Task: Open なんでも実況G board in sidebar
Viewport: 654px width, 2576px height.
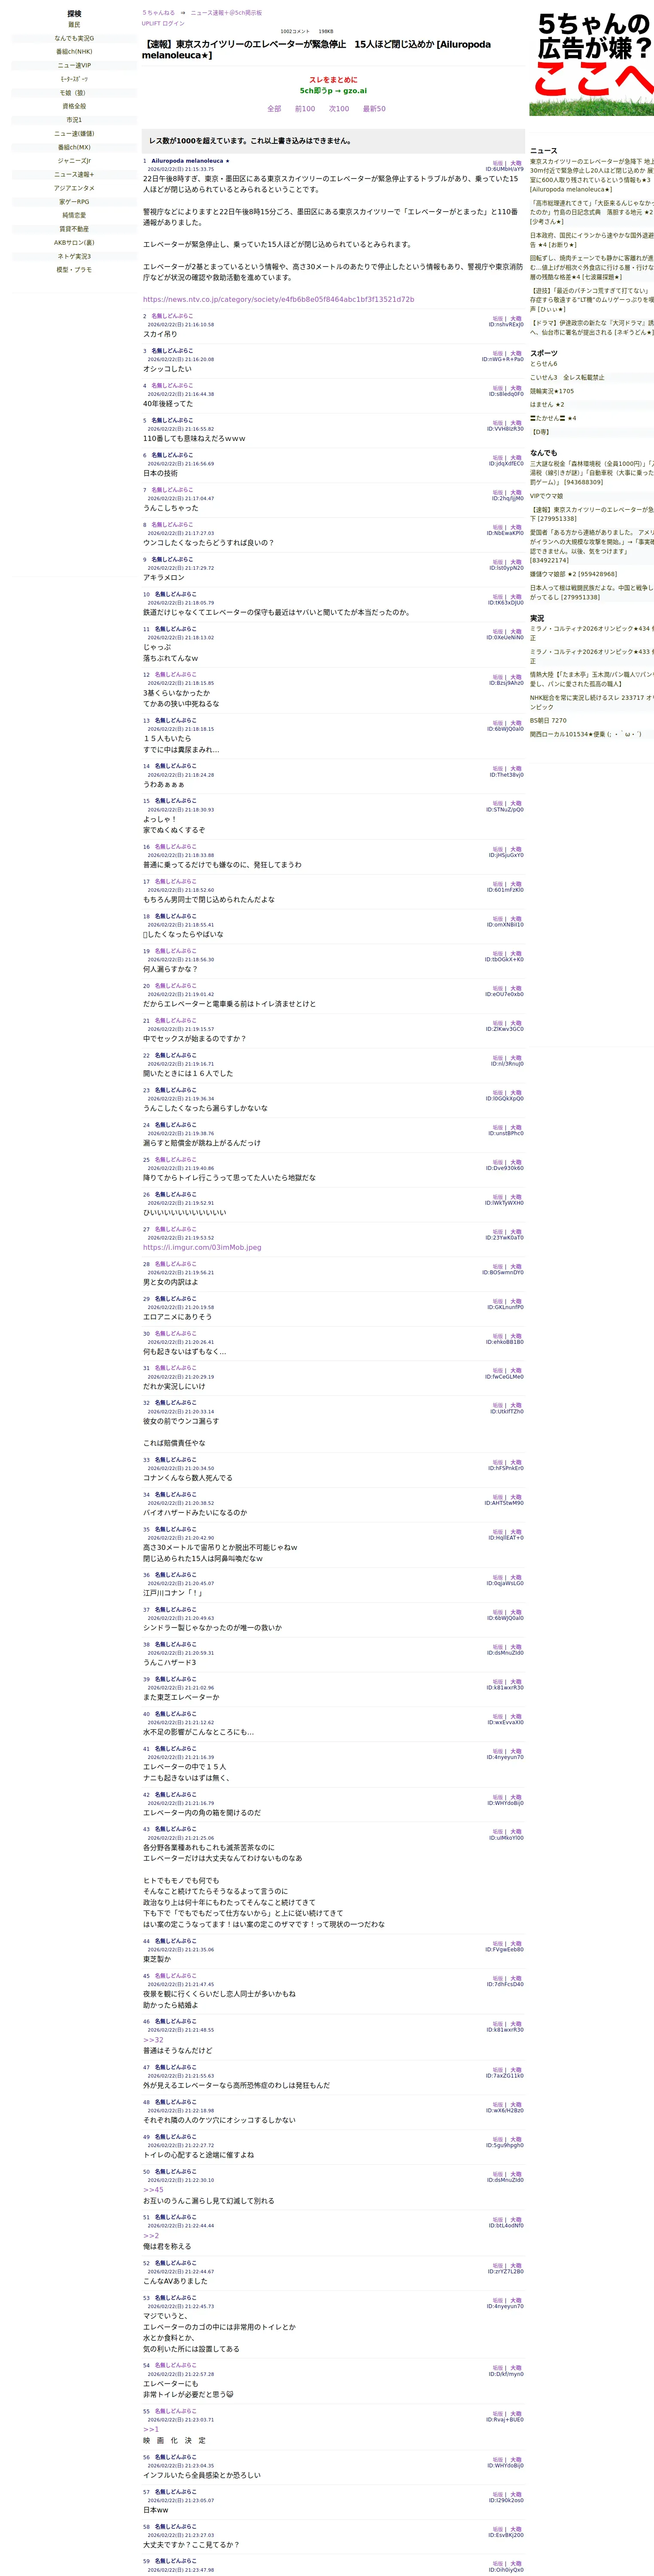Action: pyautogui.click(x=74, y=38)
